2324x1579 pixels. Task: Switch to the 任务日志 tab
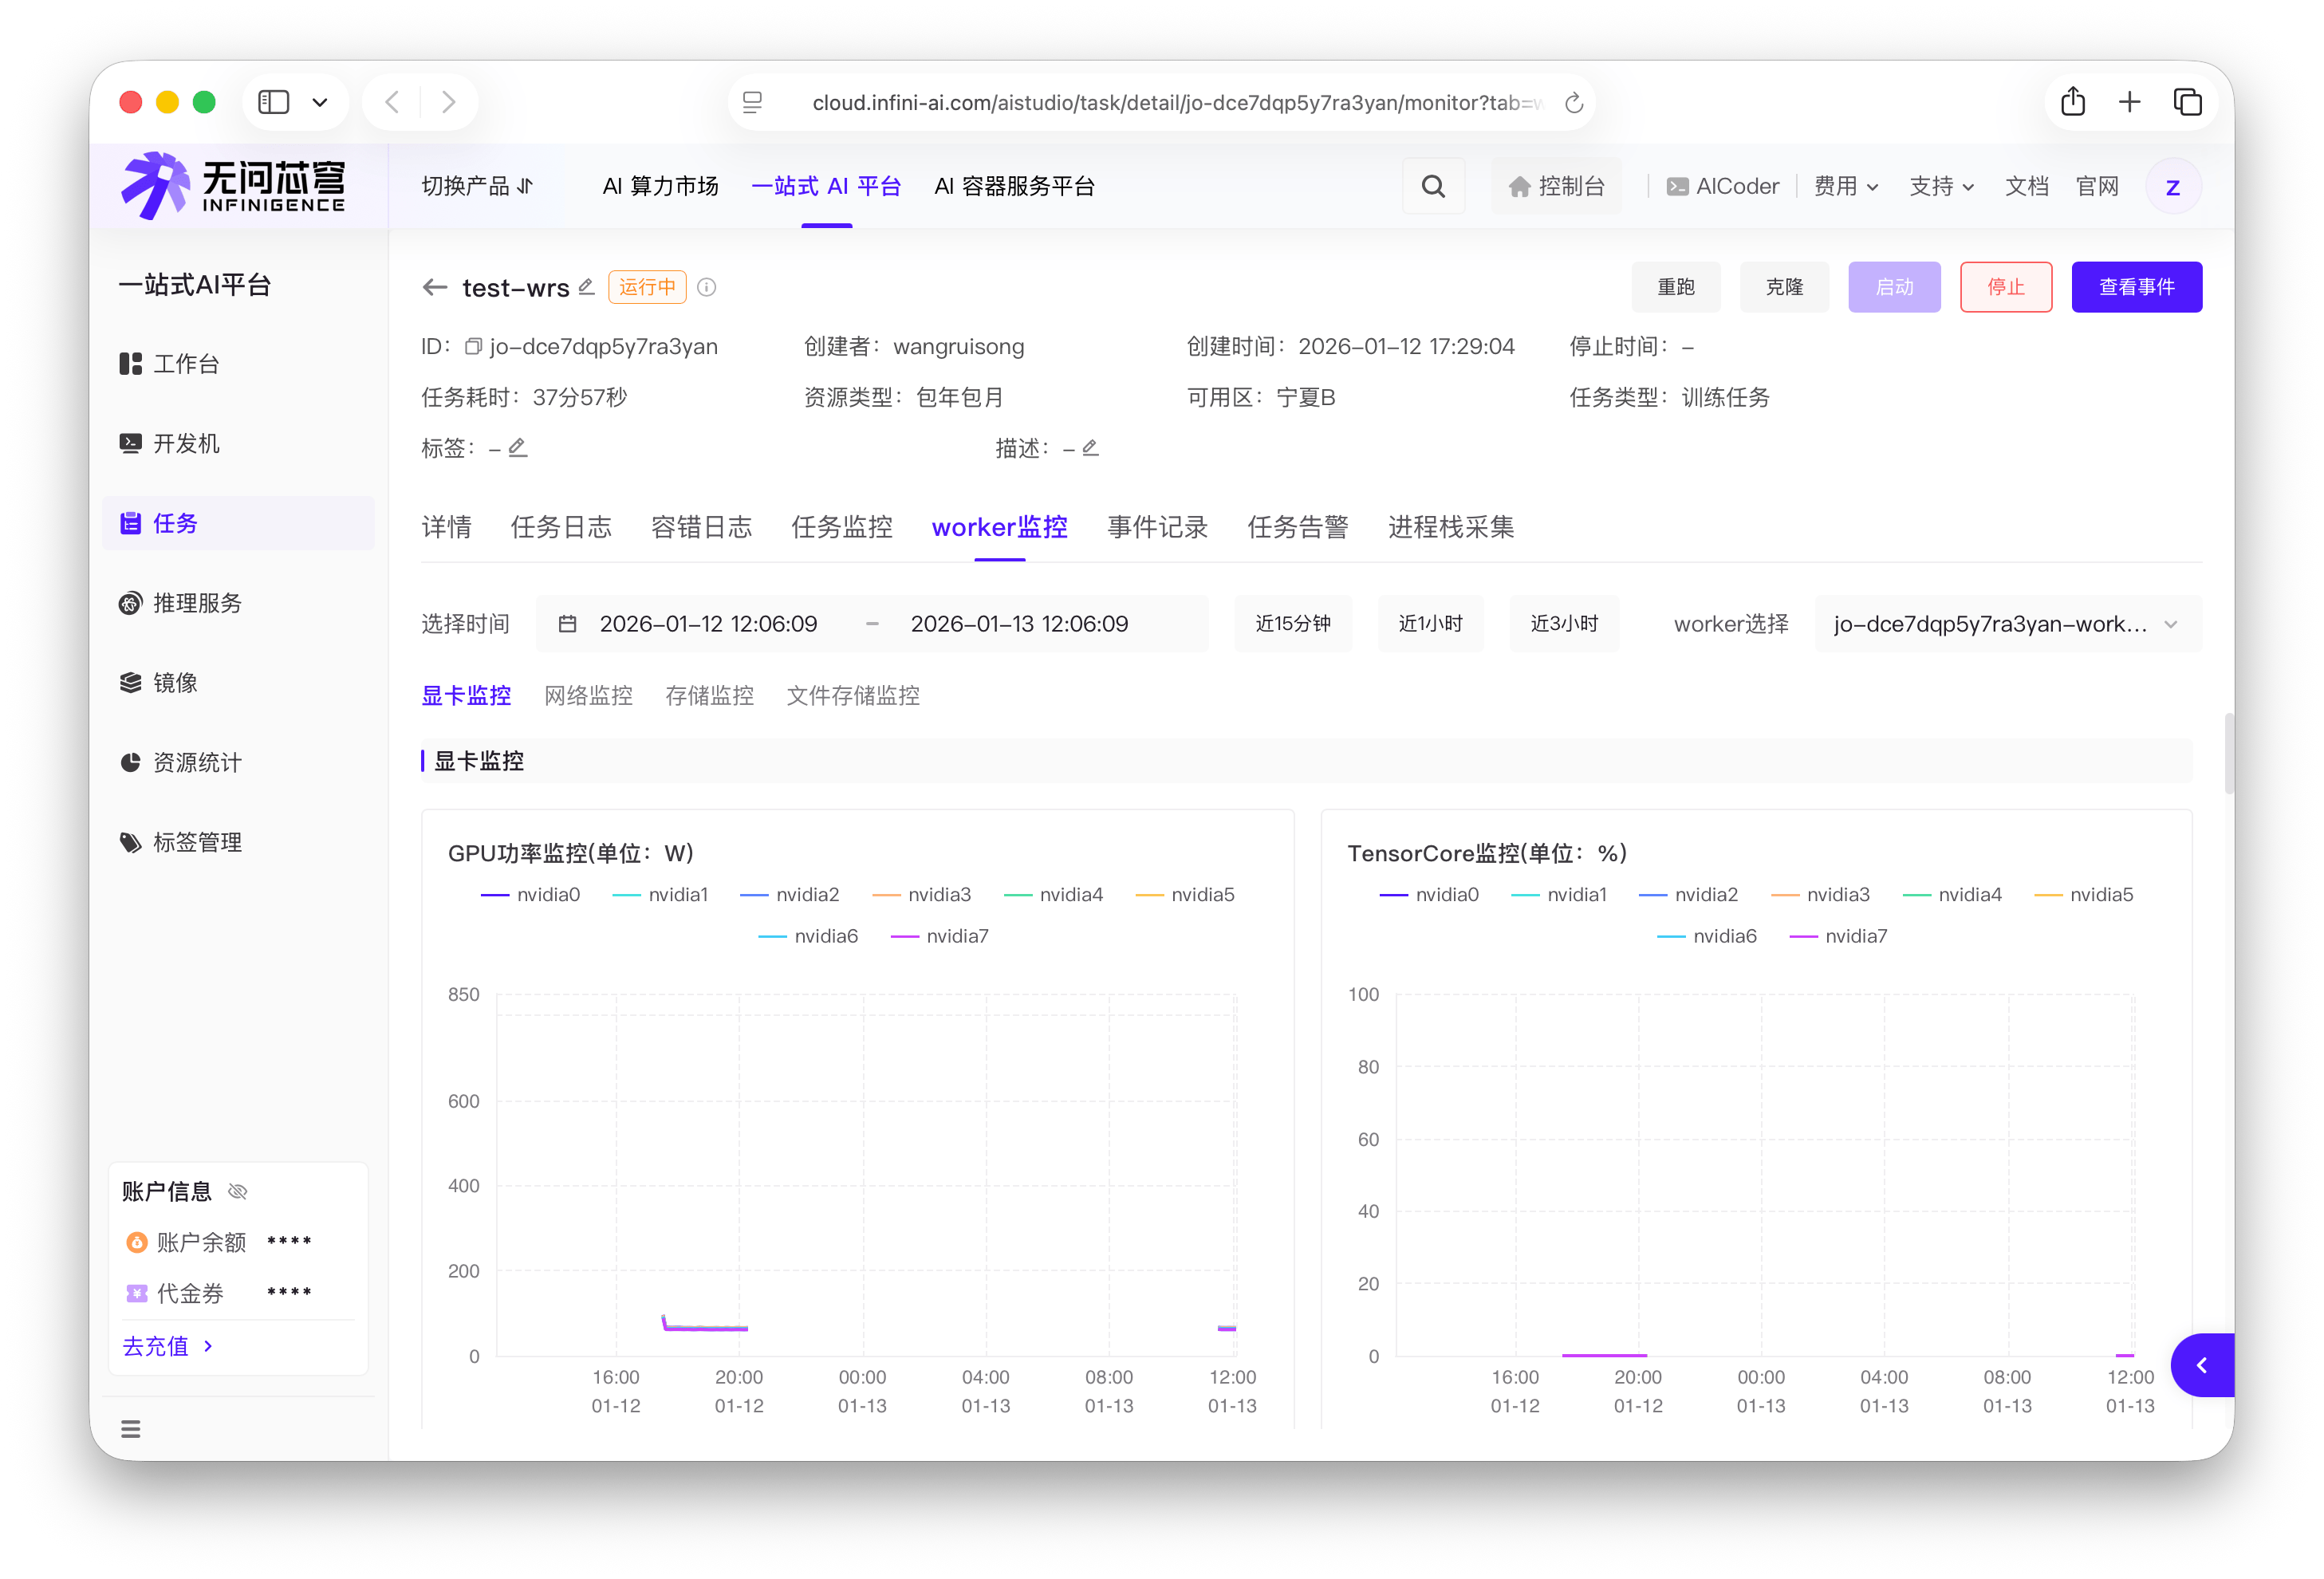pos(560,527)
